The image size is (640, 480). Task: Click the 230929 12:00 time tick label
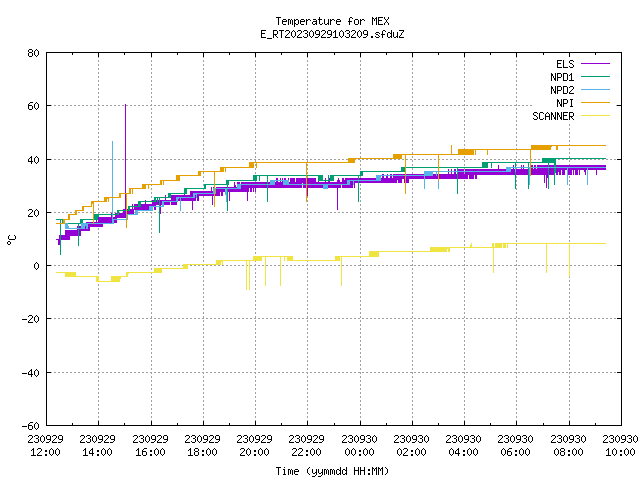point(45,446)
